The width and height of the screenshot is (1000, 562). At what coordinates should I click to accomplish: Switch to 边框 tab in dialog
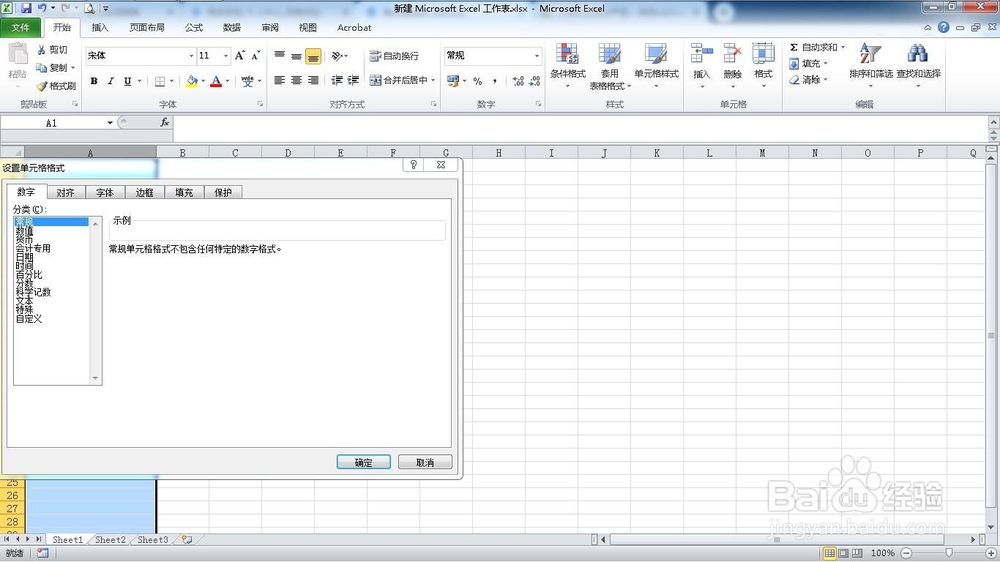pyautogui.click(x=144, y=192)
